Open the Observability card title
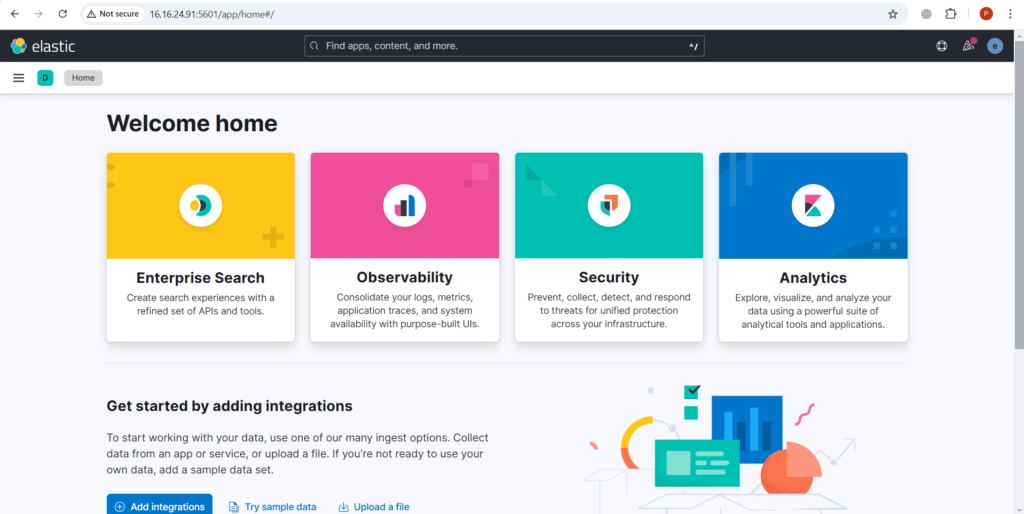1024x514 pixels. point(404,278)
